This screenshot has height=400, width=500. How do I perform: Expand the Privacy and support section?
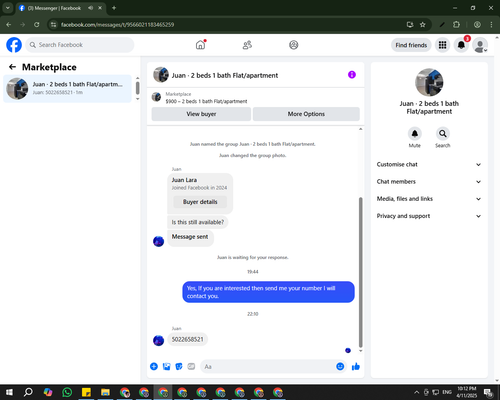coord(429,216)
